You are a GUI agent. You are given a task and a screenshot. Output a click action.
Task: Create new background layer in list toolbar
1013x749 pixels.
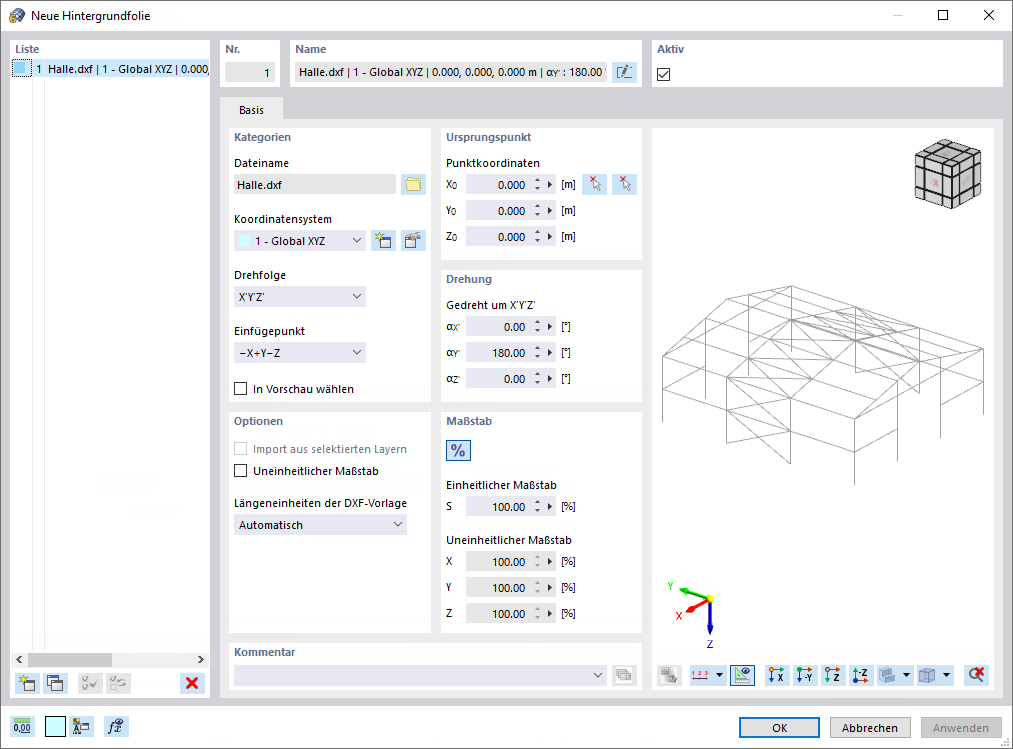[27, 683]
